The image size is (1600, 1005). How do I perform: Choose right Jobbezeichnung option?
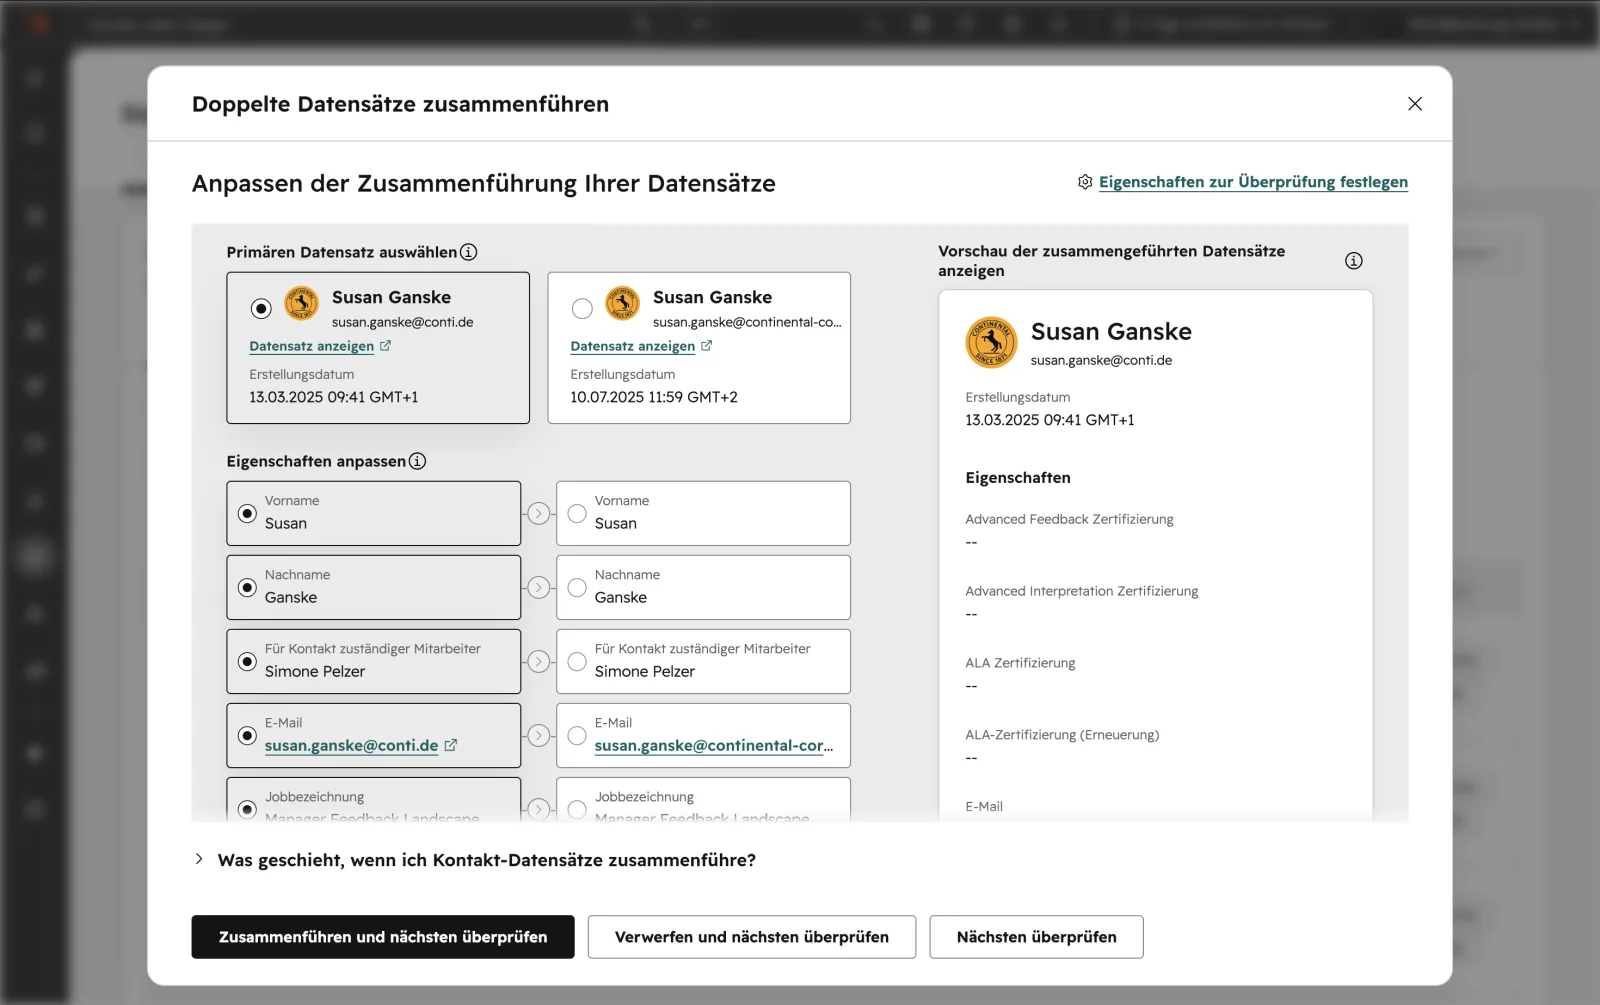tap(577, 809)
